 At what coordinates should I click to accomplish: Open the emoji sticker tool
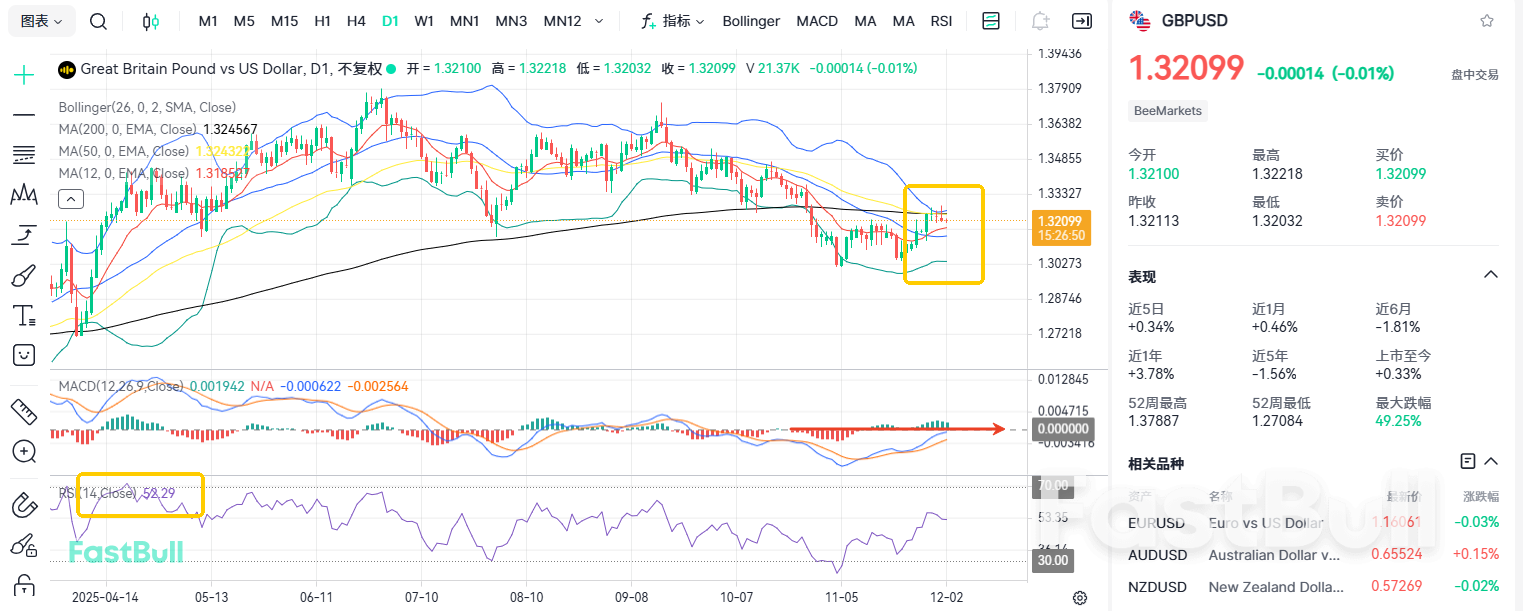(x=23, y=355)
